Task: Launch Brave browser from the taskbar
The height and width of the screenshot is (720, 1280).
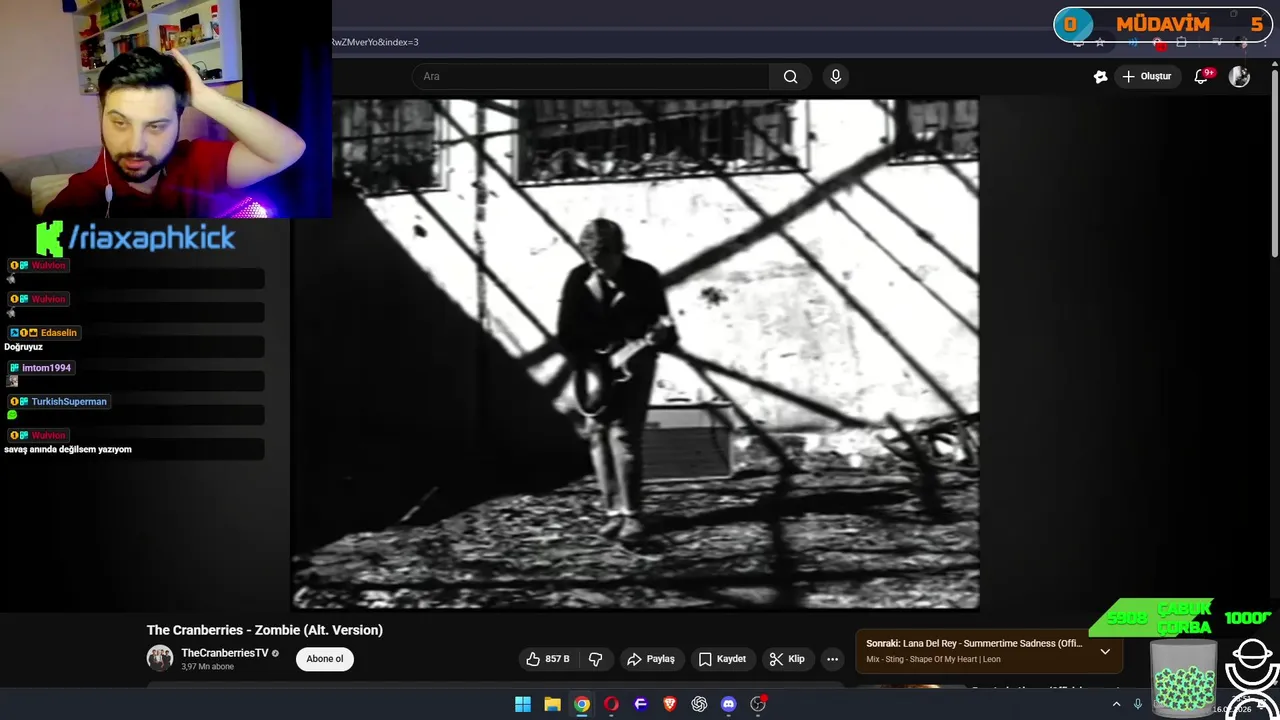Action: coord(670,704)
